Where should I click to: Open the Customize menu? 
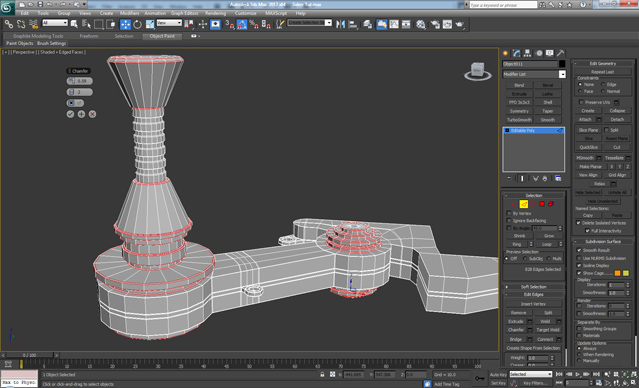coord(246,13)
